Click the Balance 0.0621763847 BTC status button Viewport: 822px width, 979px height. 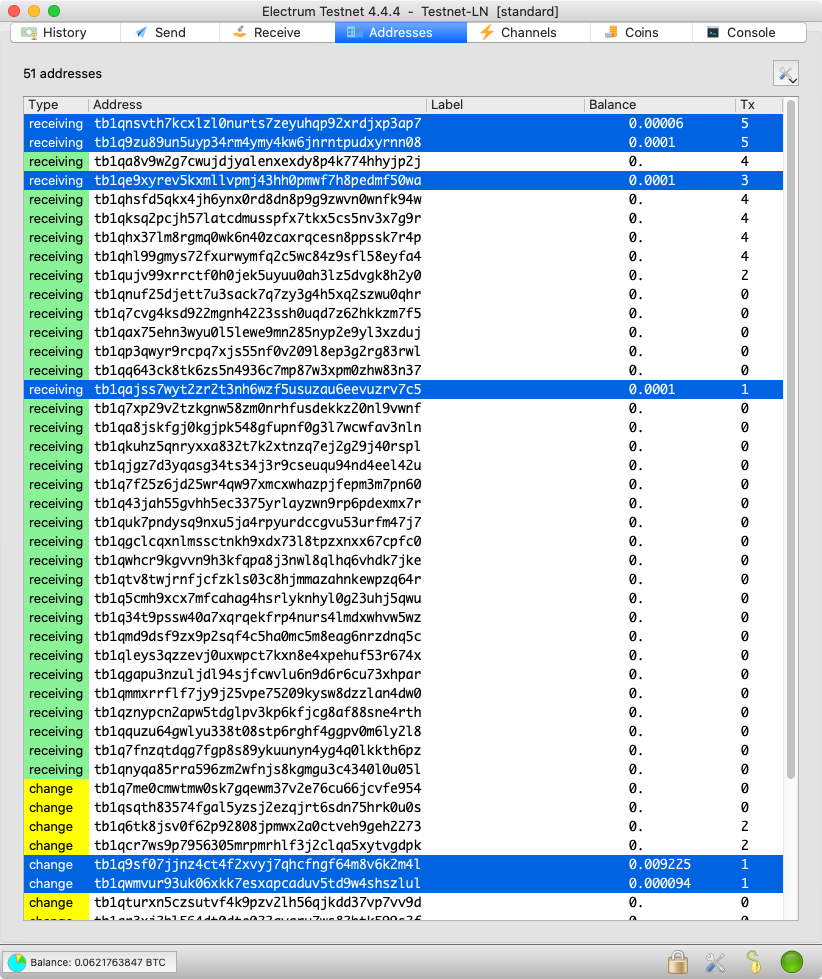click(x=89, y=962)
